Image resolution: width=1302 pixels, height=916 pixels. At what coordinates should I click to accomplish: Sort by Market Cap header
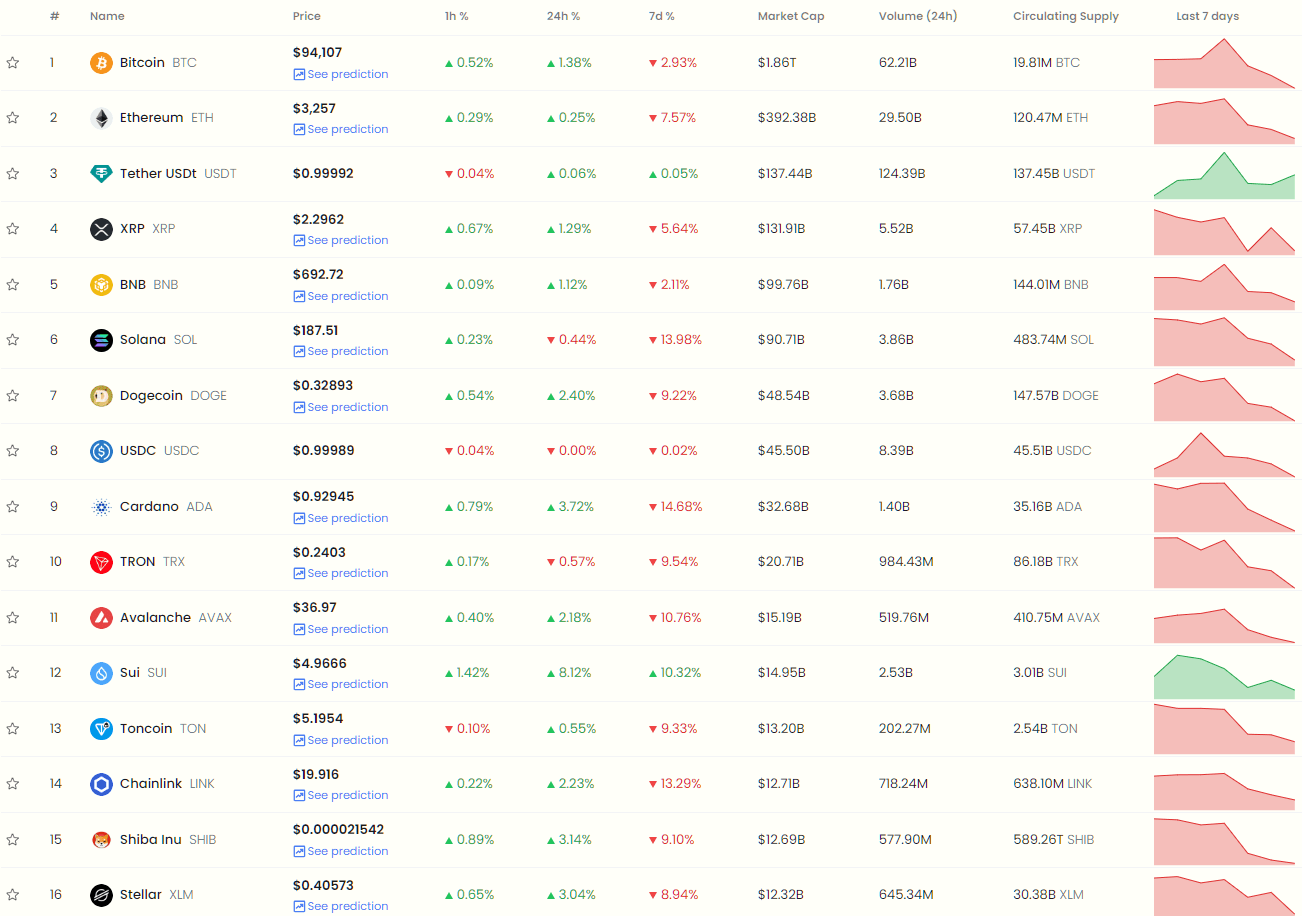791,16
